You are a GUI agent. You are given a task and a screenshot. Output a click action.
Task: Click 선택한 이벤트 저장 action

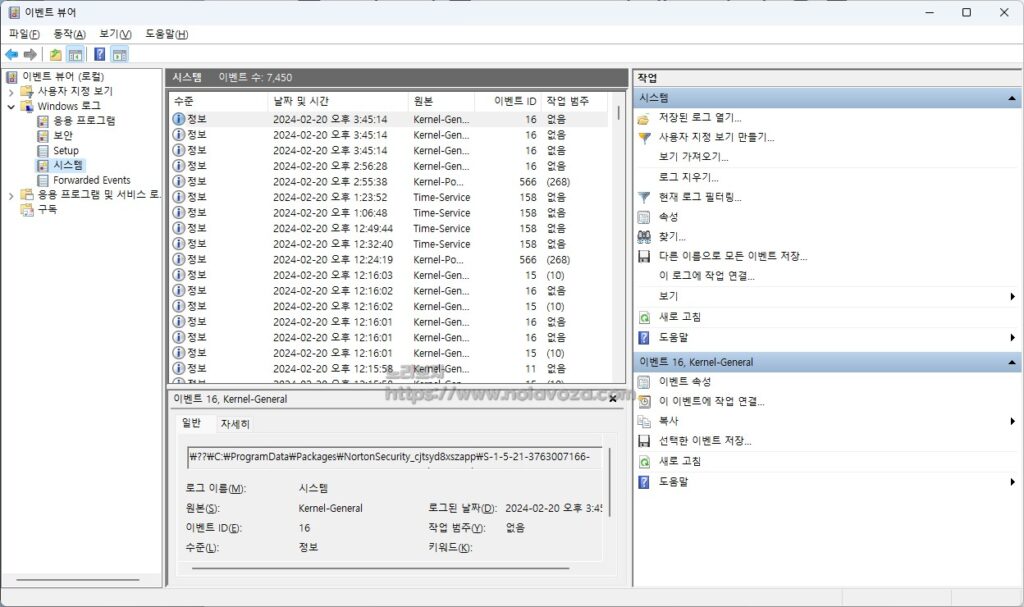(705, 441)
